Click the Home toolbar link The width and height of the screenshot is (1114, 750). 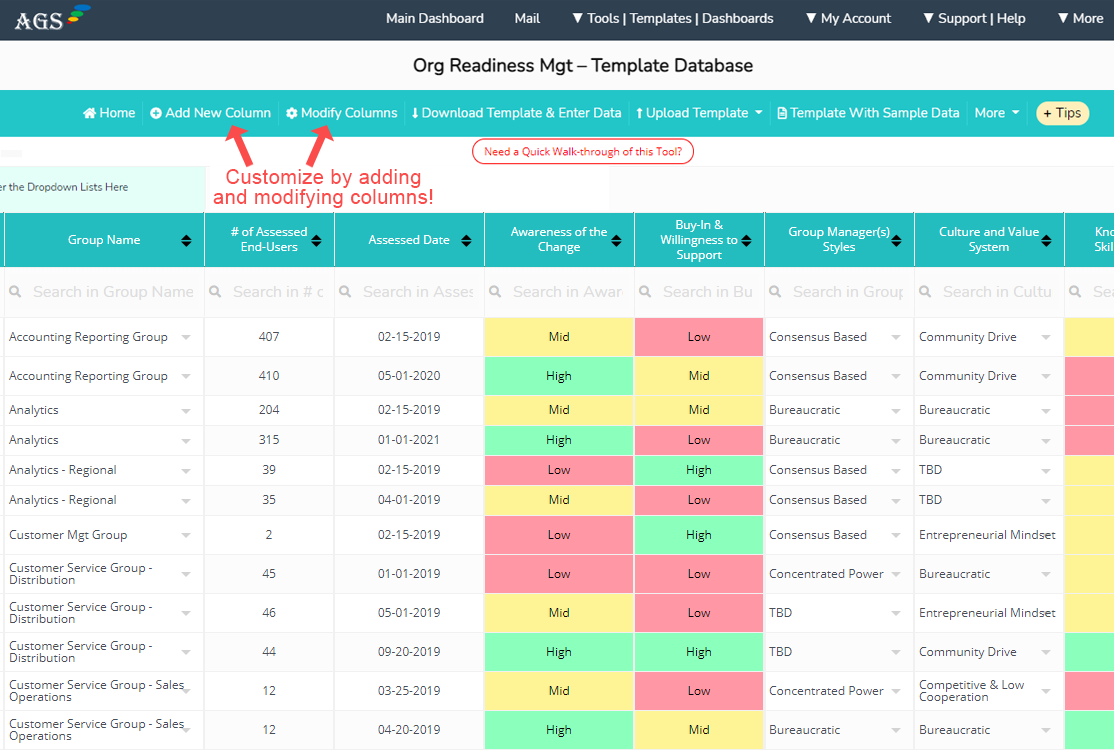coord(109,113)
